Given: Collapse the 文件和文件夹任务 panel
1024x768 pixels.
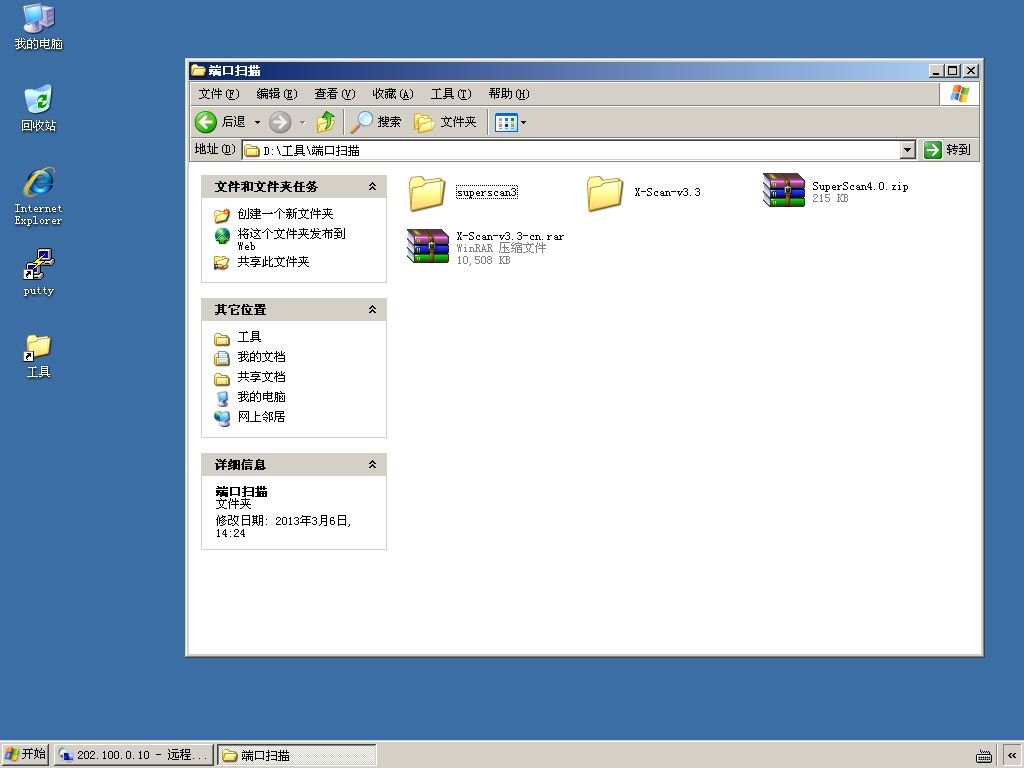Looking at the screenshot, I should click(x=372, y=187).
